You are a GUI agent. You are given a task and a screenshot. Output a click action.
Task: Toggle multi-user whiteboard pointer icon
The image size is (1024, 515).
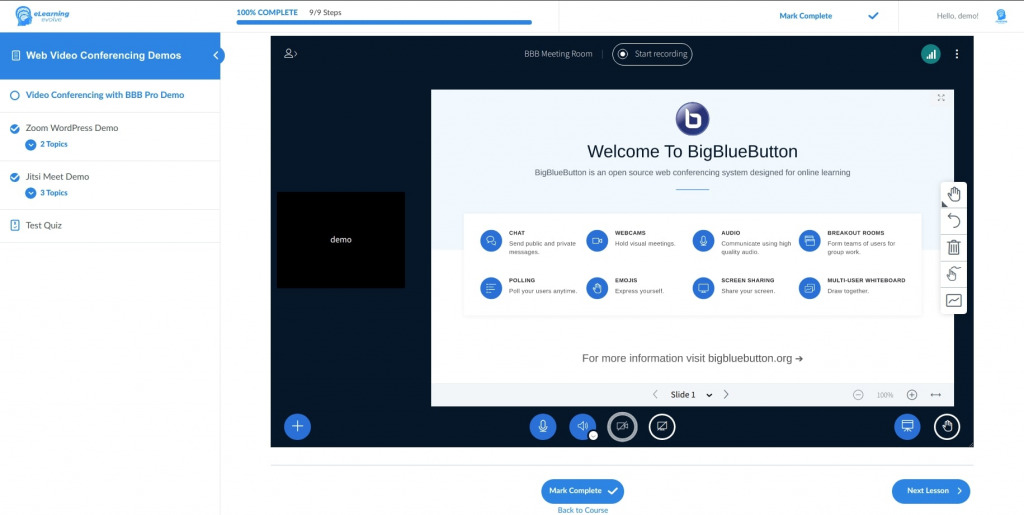pos(953,273)
